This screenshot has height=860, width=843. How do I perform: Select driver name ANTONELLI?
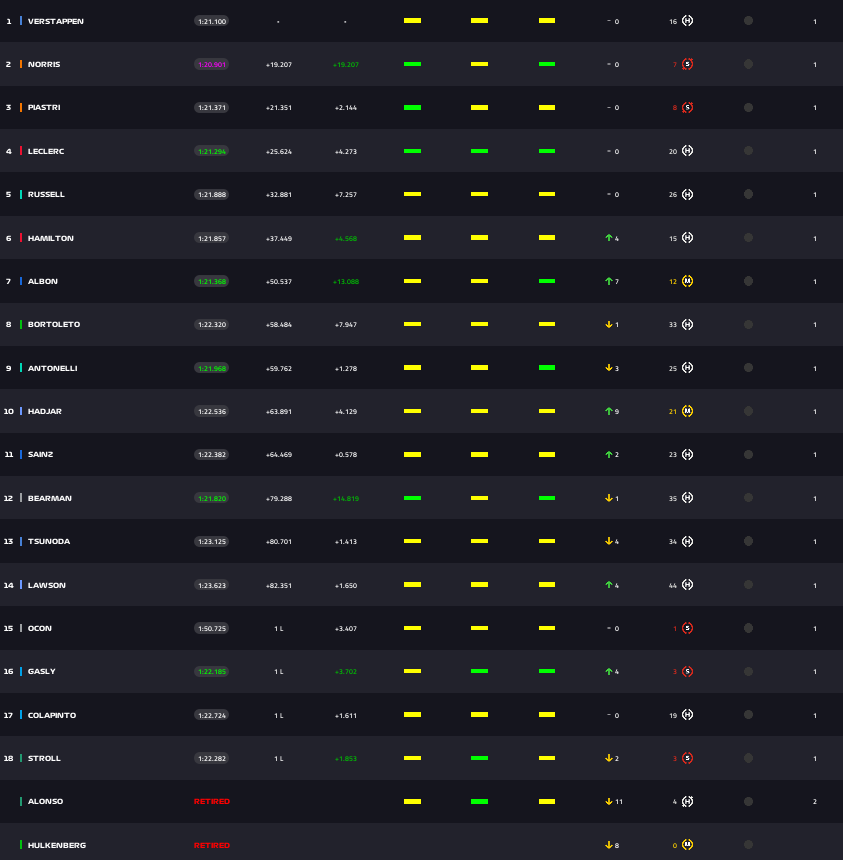[53, 368]
